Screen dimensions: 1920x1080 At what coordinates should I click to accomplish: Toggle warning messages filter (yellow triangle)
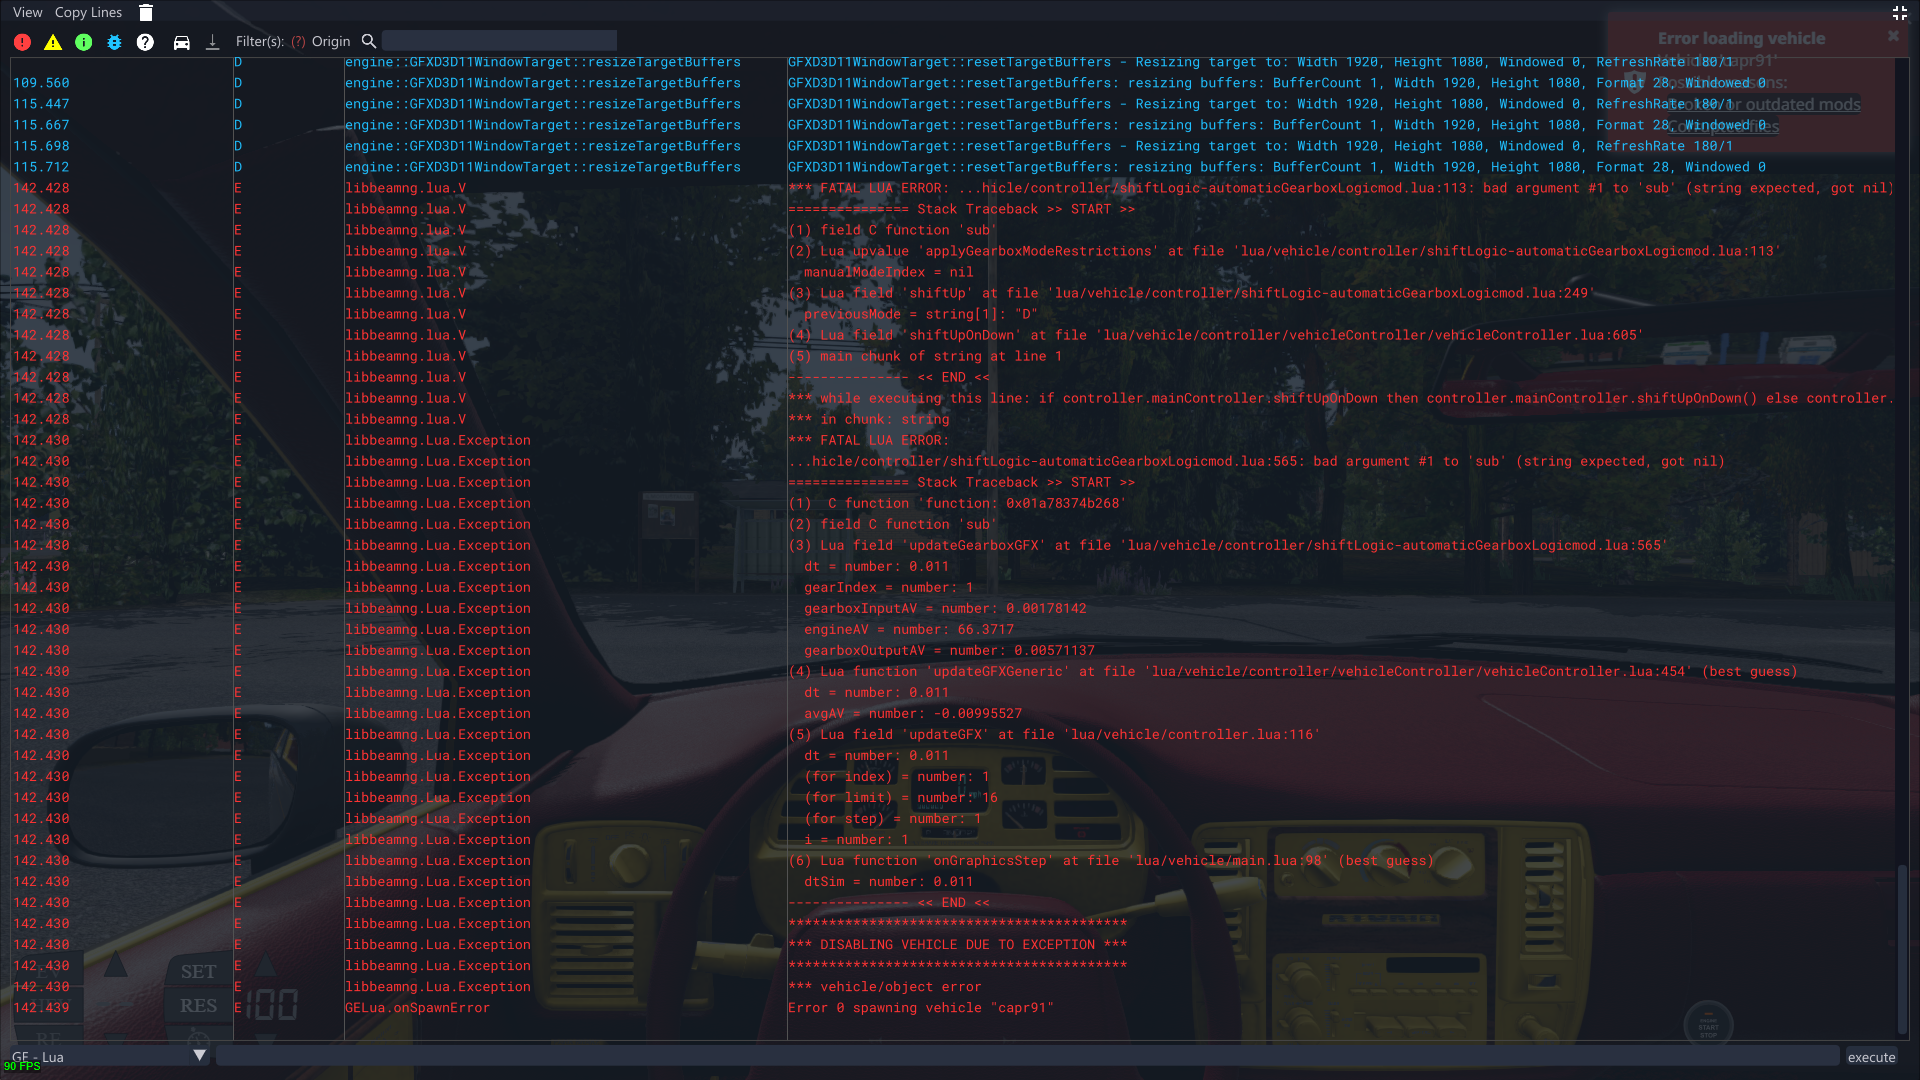click(53, 42)
